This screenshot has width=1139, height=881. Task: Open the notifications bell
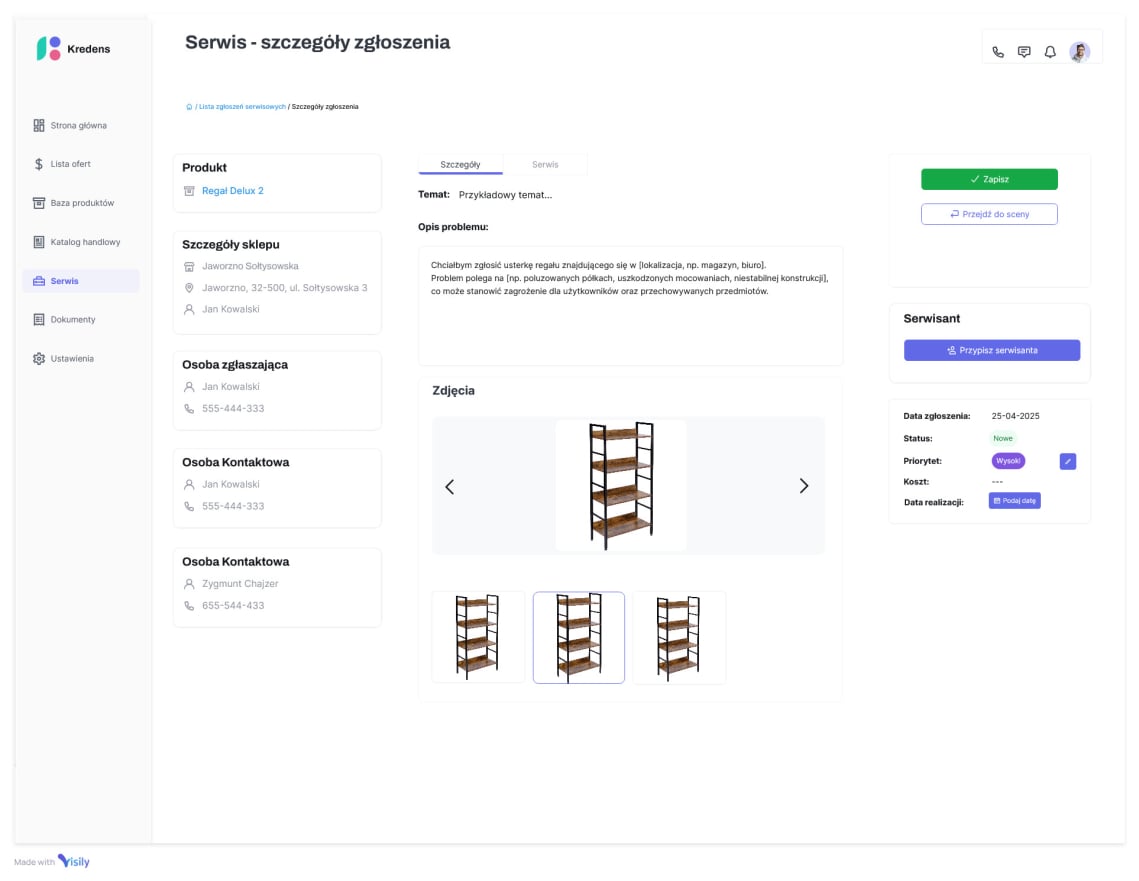click(x=1049, y=51)
